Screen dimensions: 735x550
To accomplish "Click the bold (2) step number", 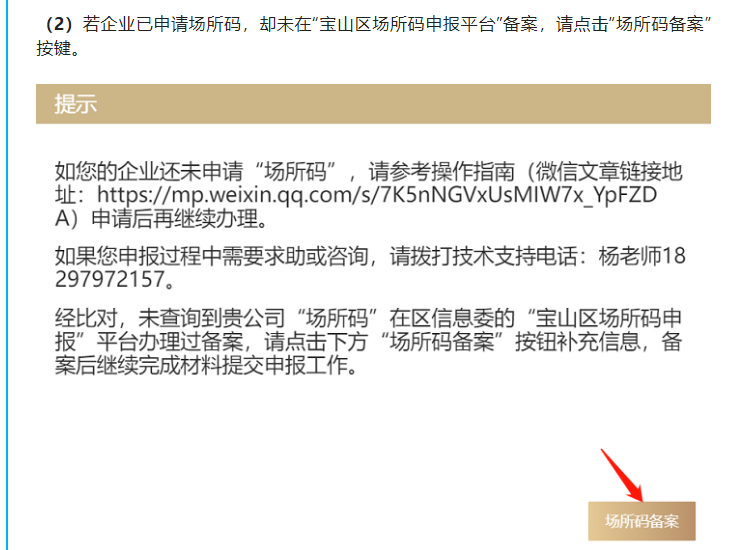I will pyautogui.click(x=59, y=24).
